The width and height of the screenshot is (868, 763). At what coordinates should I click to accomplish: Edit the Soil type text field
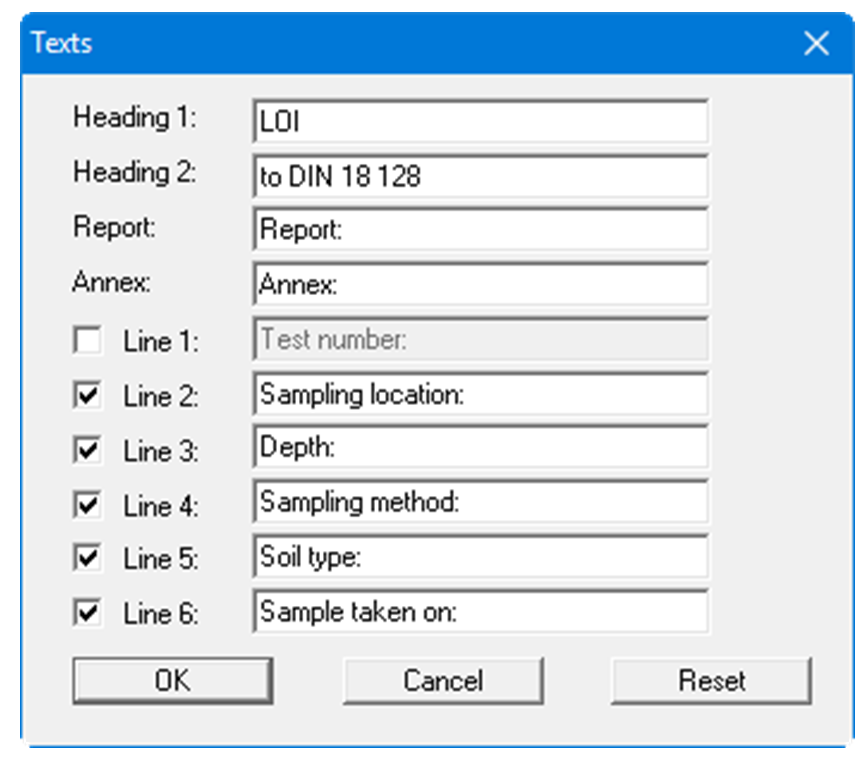point(480,558)
